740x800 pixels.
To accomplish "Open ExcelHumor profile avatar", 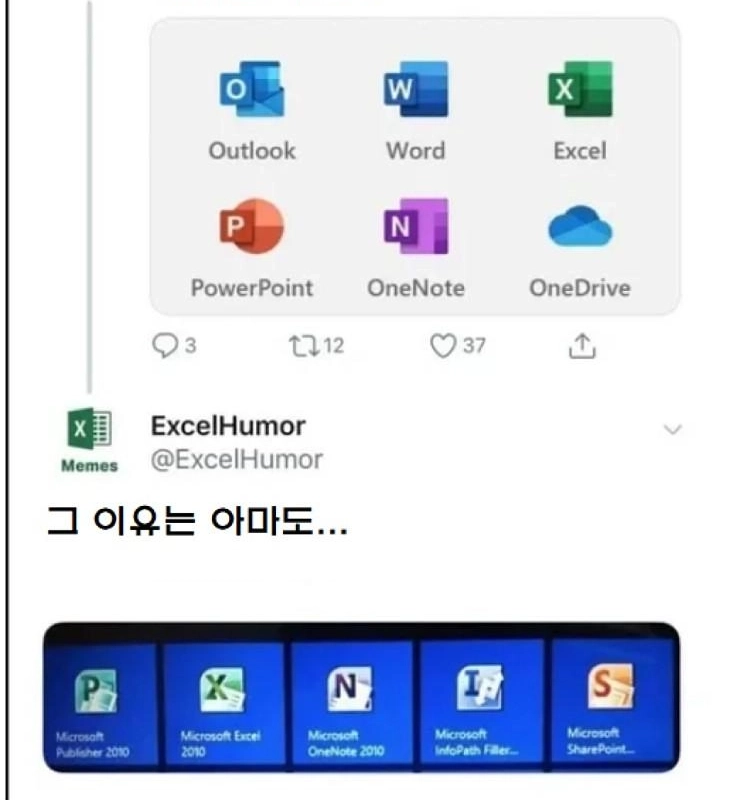I will (90, 440).
